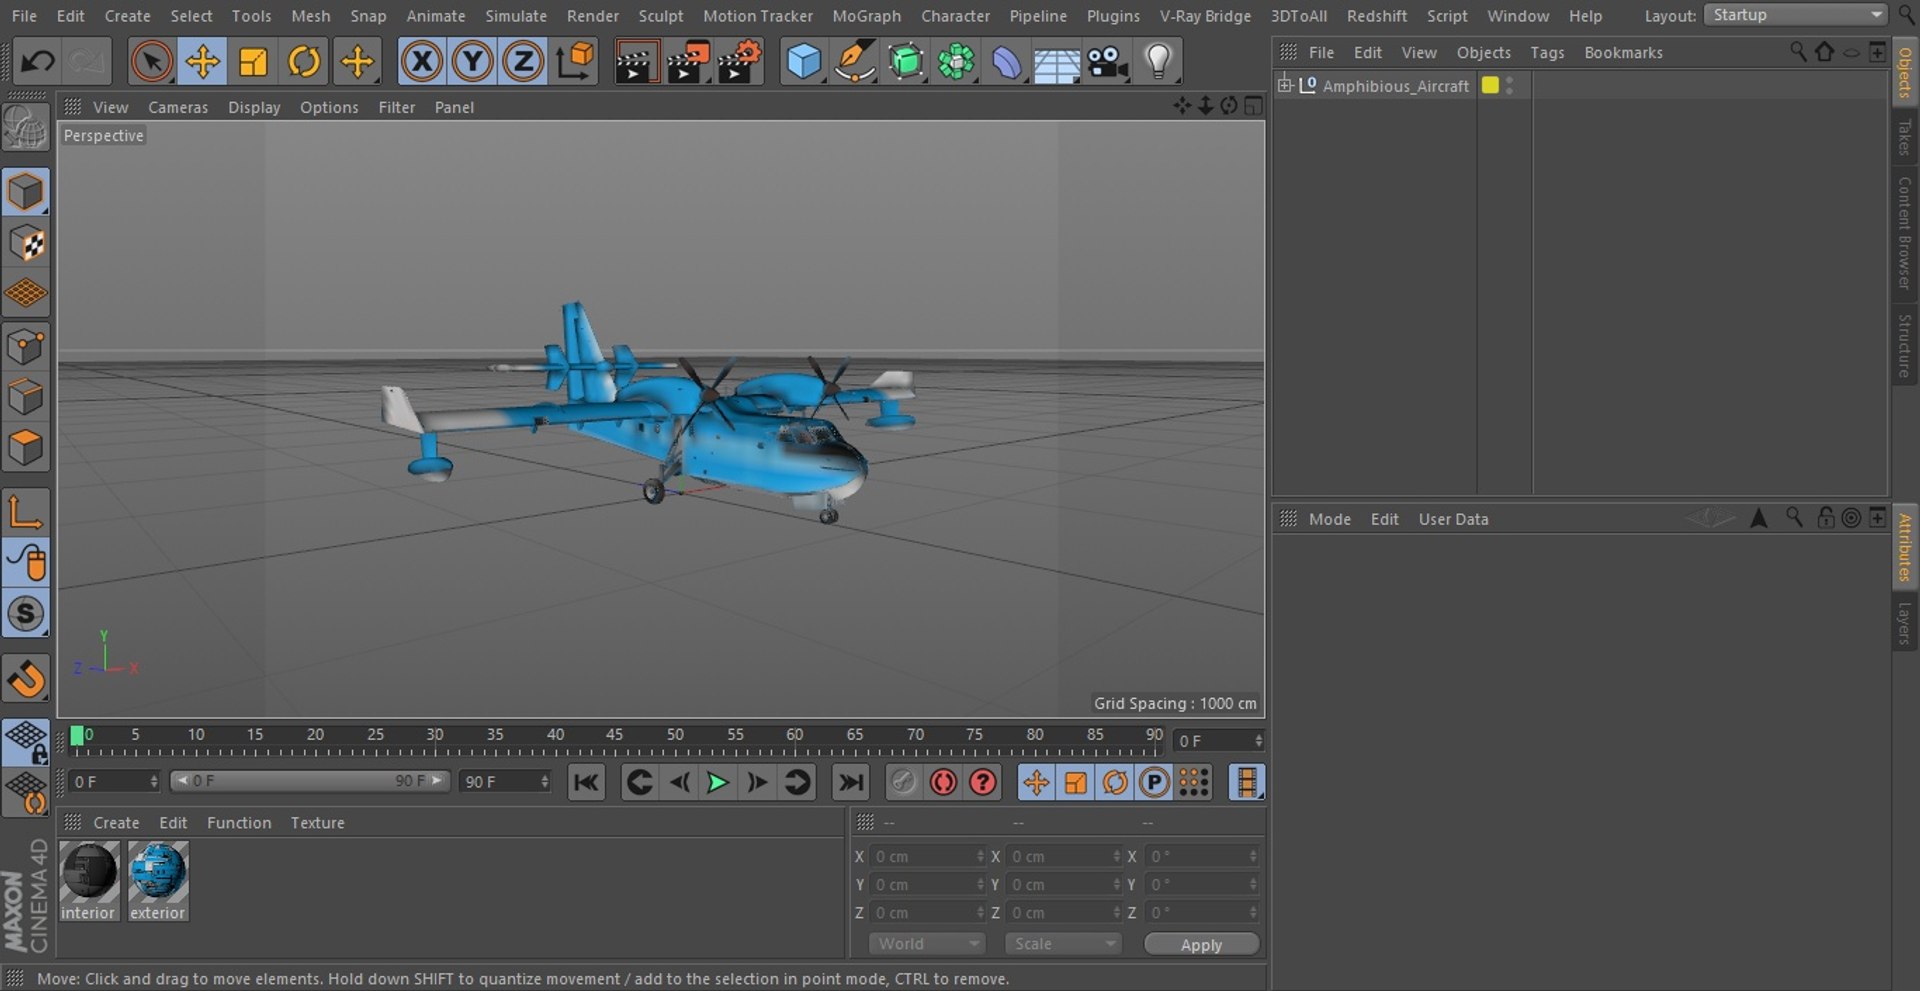1920x991 pixels.
Task: Open viewport Display menu
Action: (x=254, y=107)
